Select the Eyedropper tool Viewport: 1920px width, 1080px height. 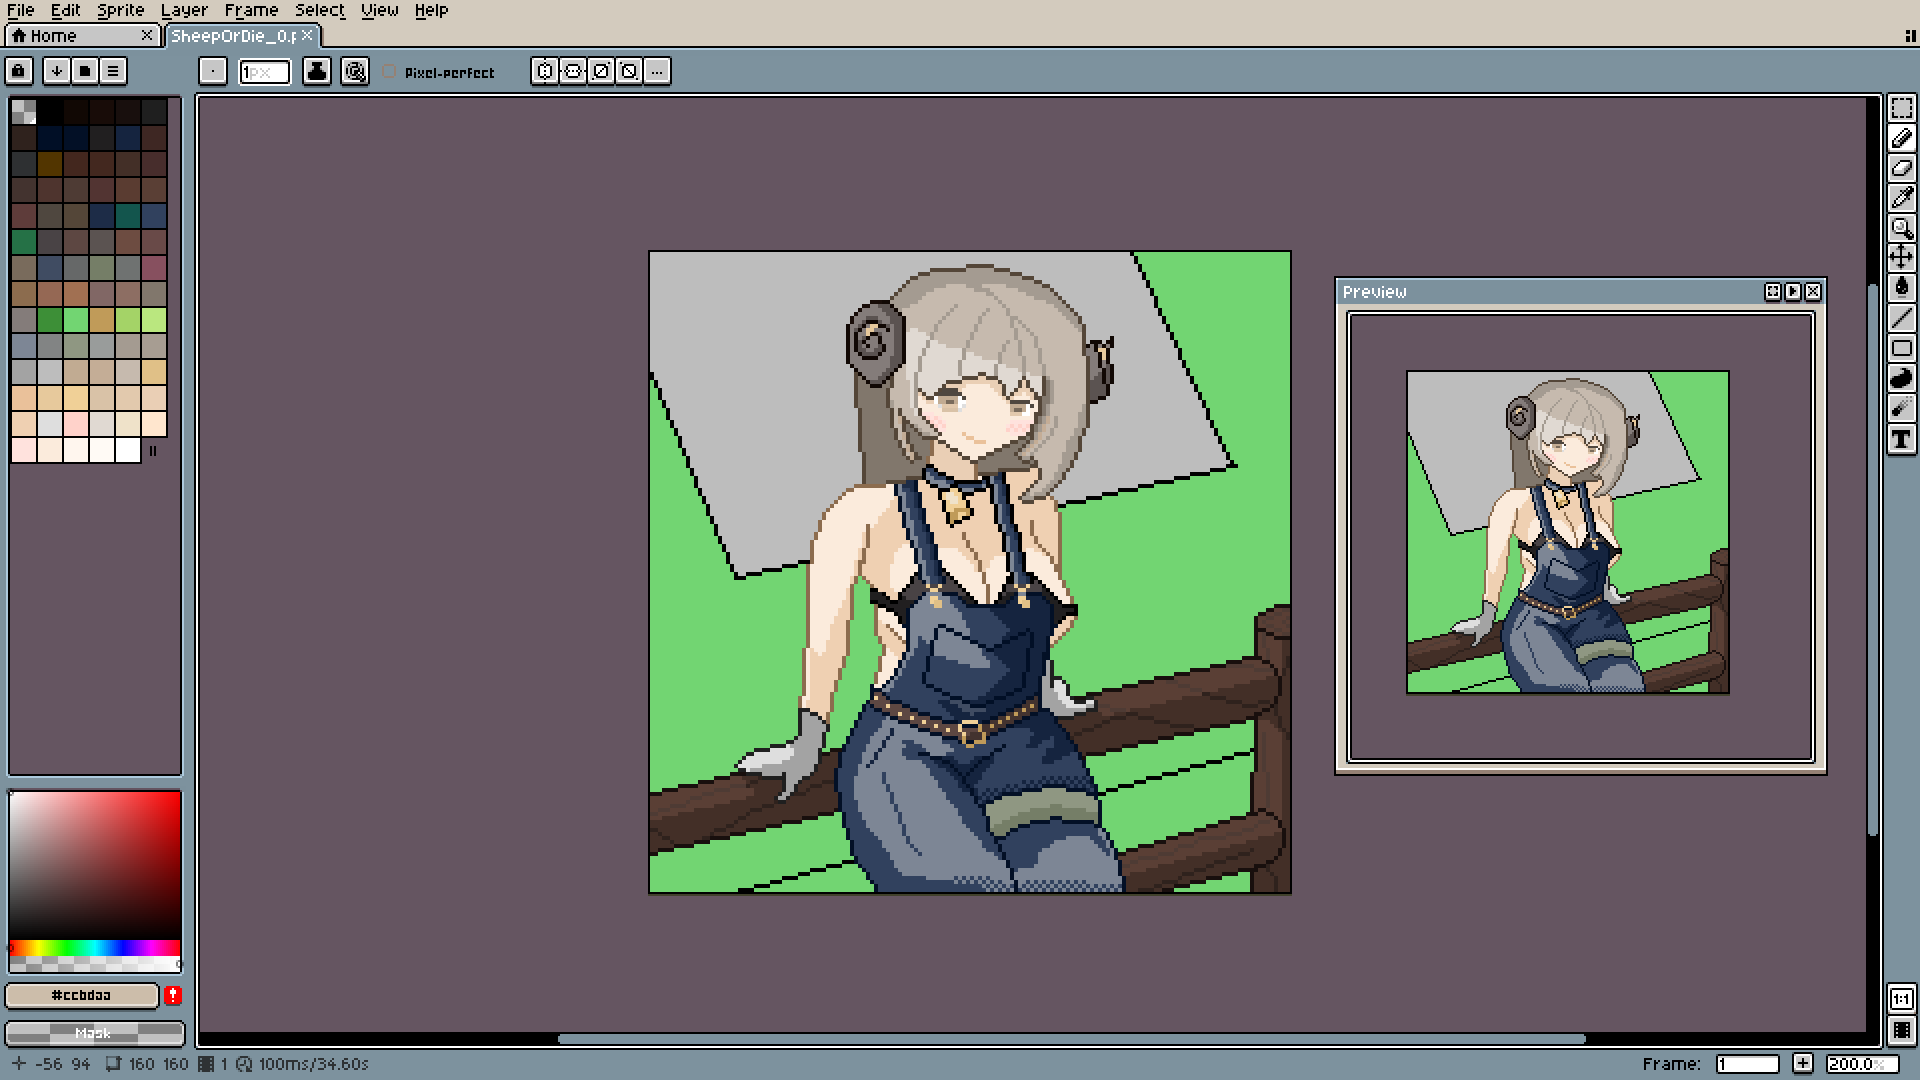(x=1901, y=198)
